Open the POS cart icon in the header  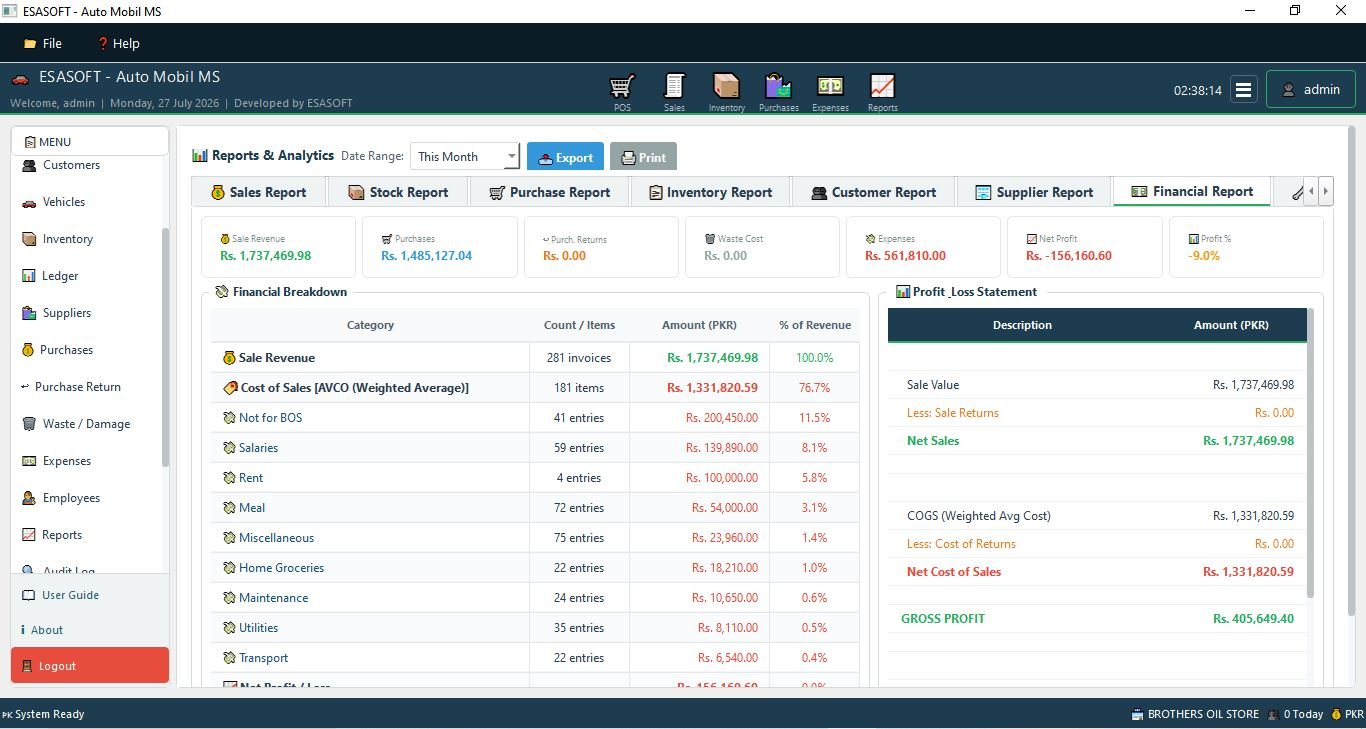[622, 86]
